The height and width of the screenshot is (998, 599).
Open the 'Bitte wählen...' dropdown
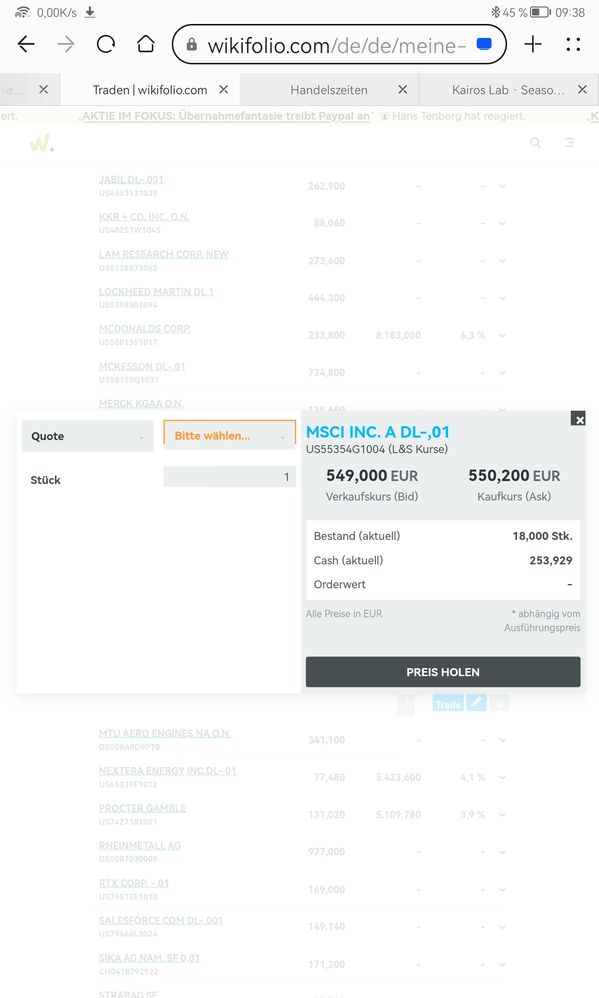pyautogui.click(x=230, y=435)
